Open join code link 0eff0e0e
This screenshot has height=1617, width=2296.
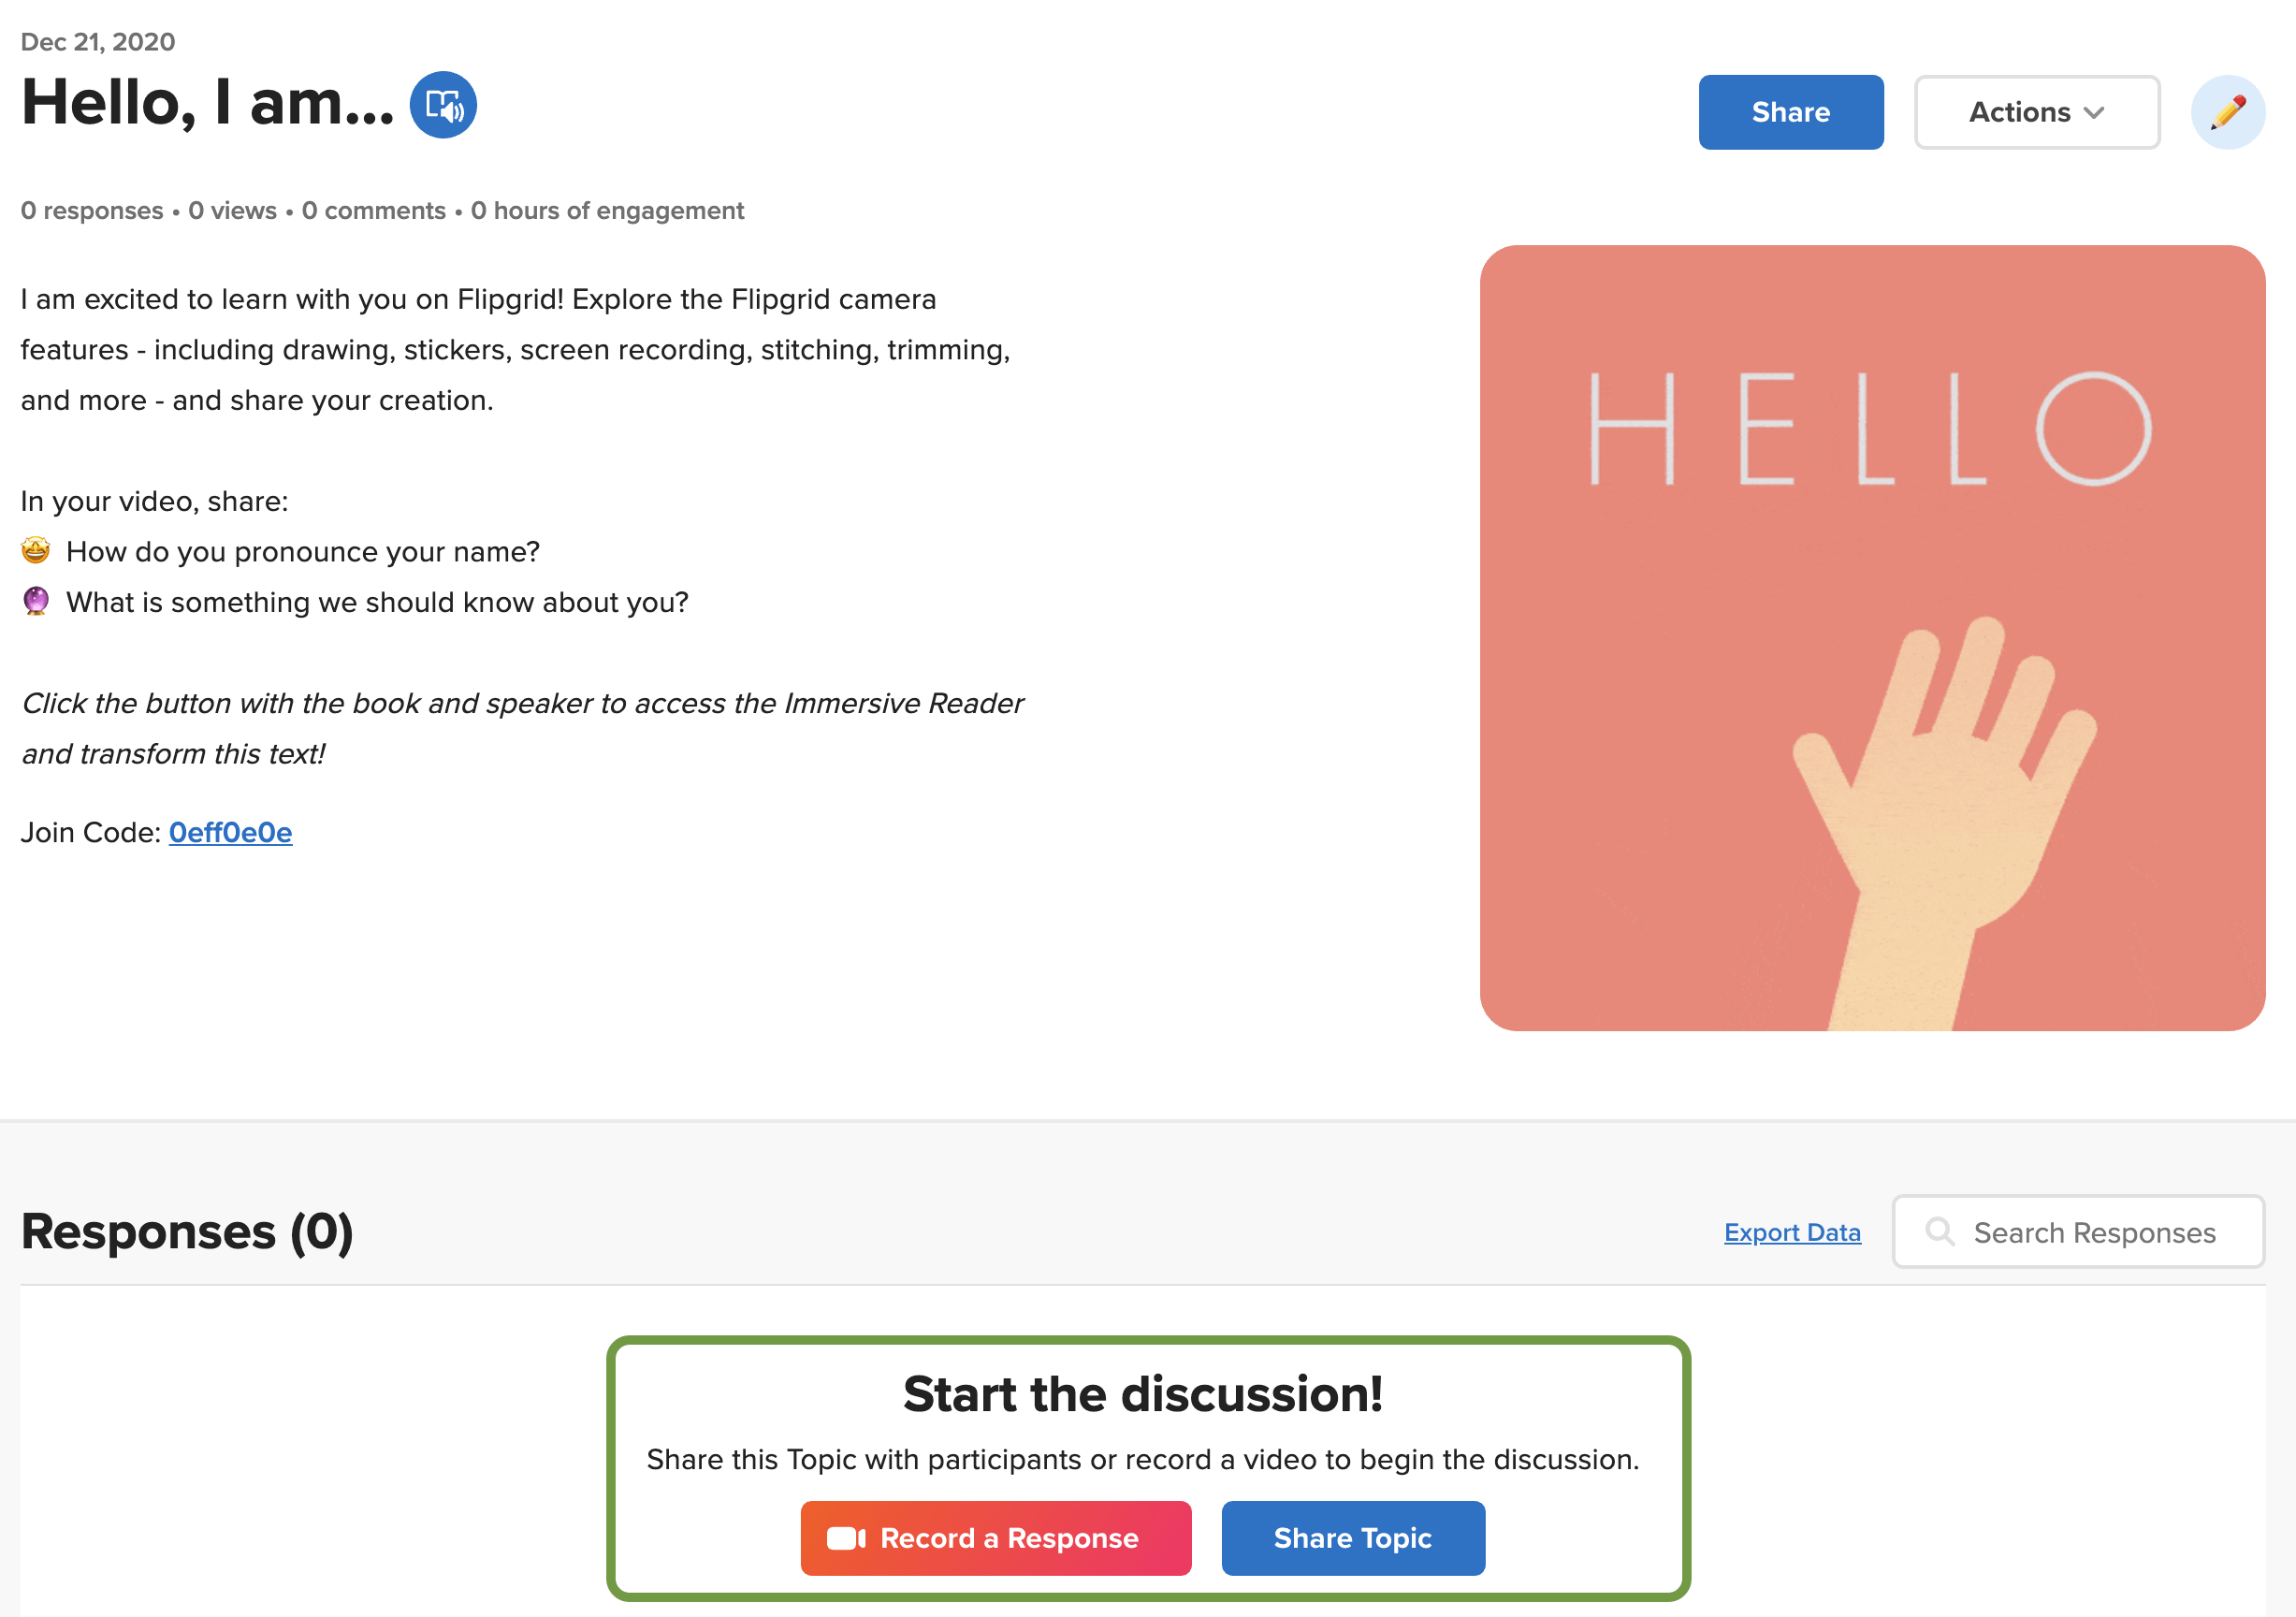click(x=230, y=831)
